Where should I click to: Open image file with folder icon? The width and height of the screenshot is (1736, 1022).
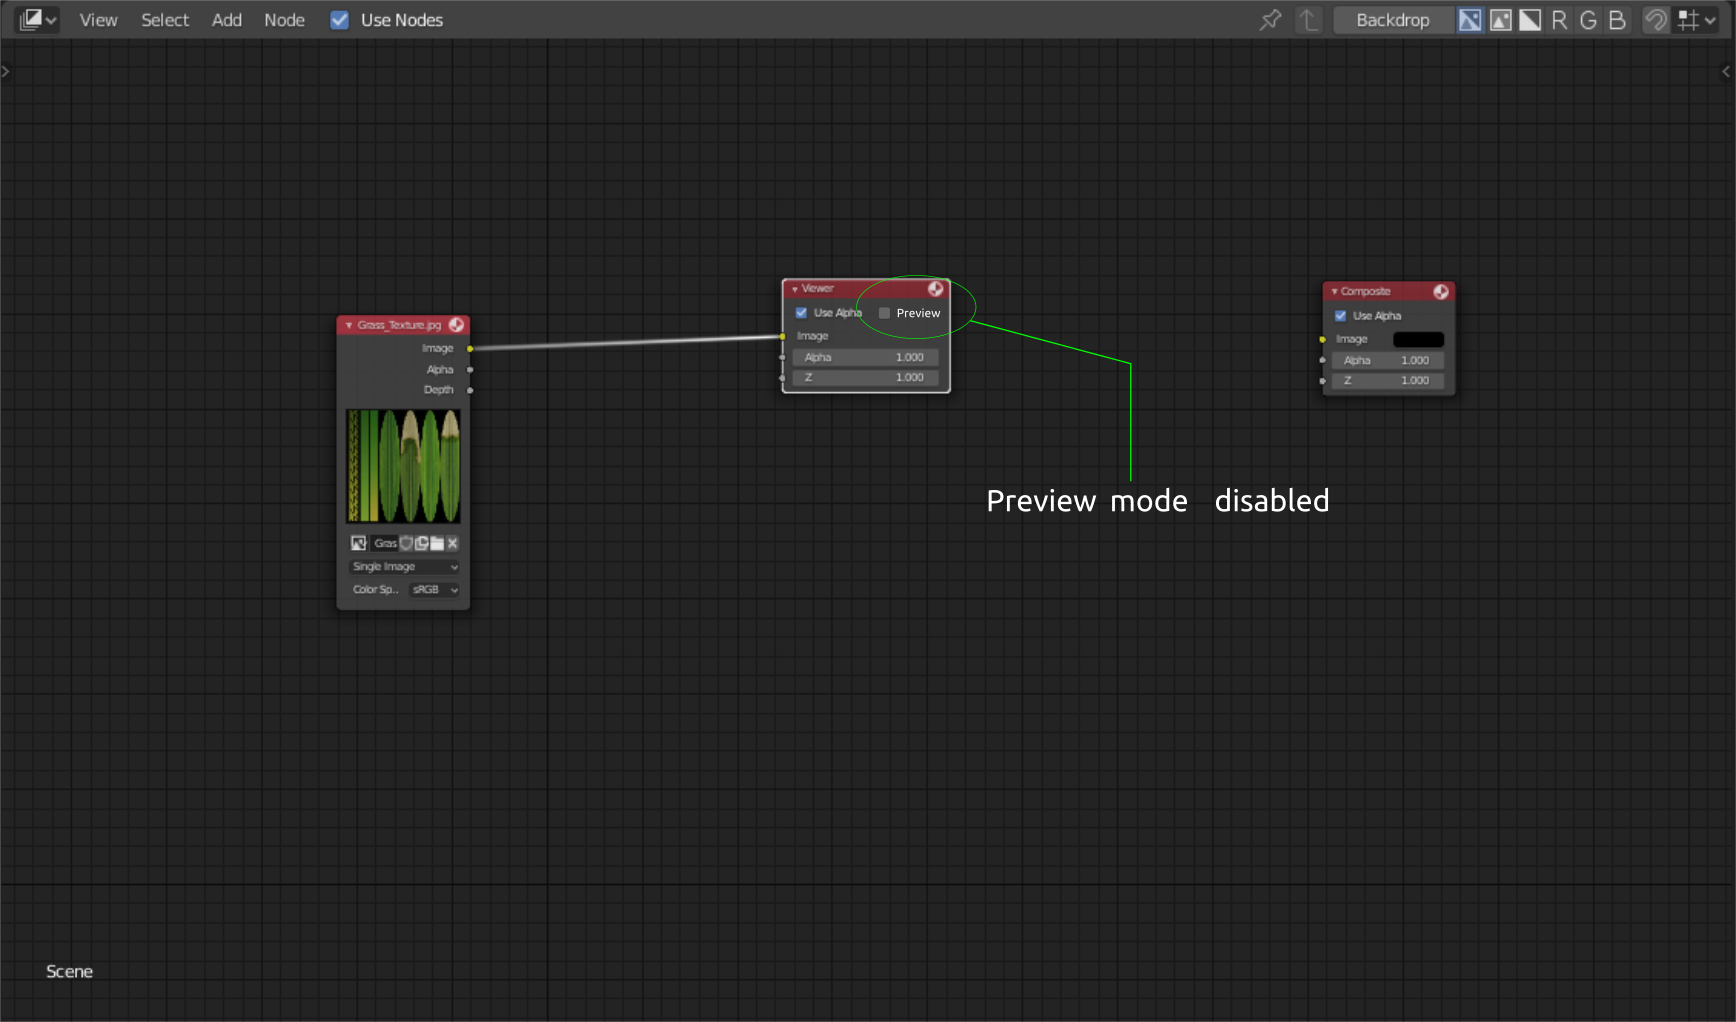tap(437, 543)
